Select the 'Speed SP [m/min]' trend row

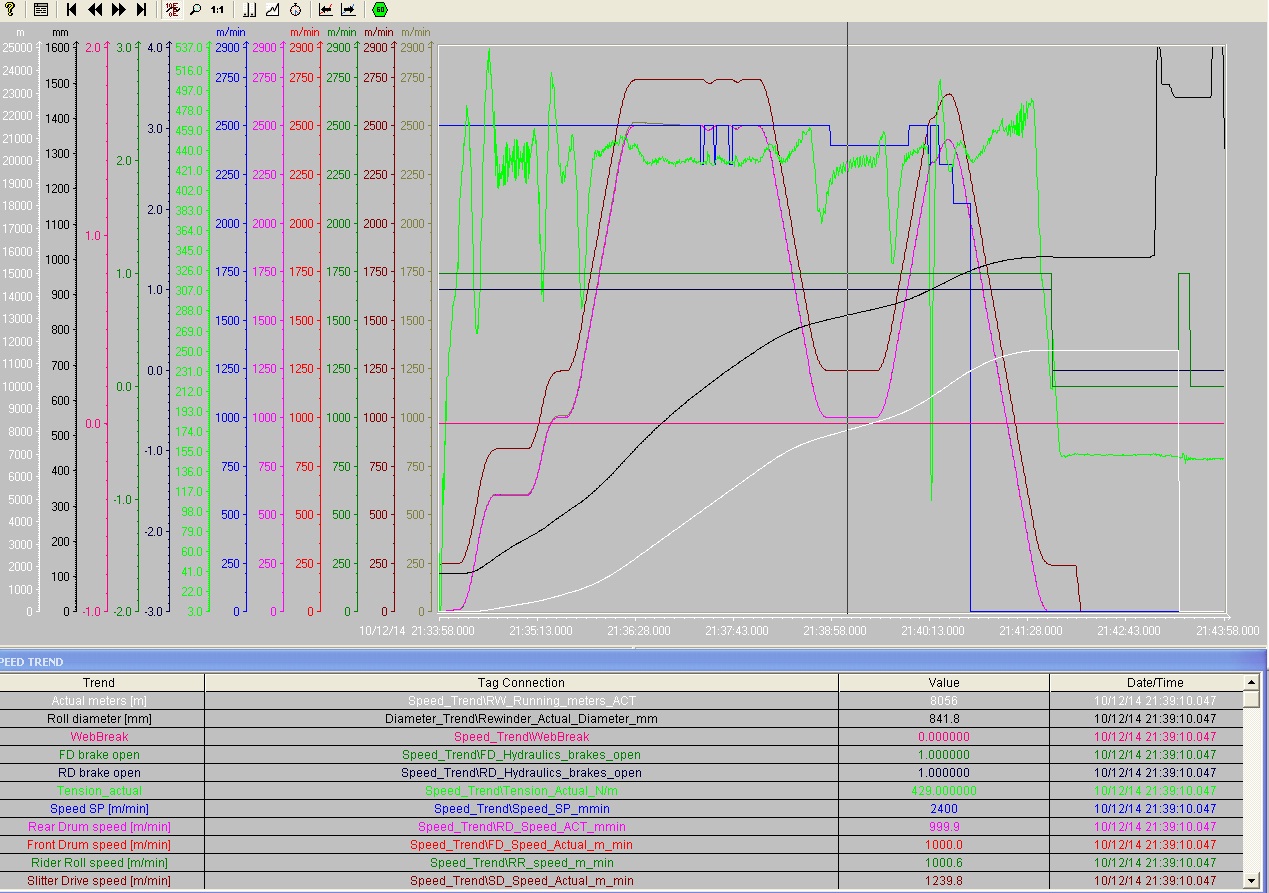click(621, 809)
